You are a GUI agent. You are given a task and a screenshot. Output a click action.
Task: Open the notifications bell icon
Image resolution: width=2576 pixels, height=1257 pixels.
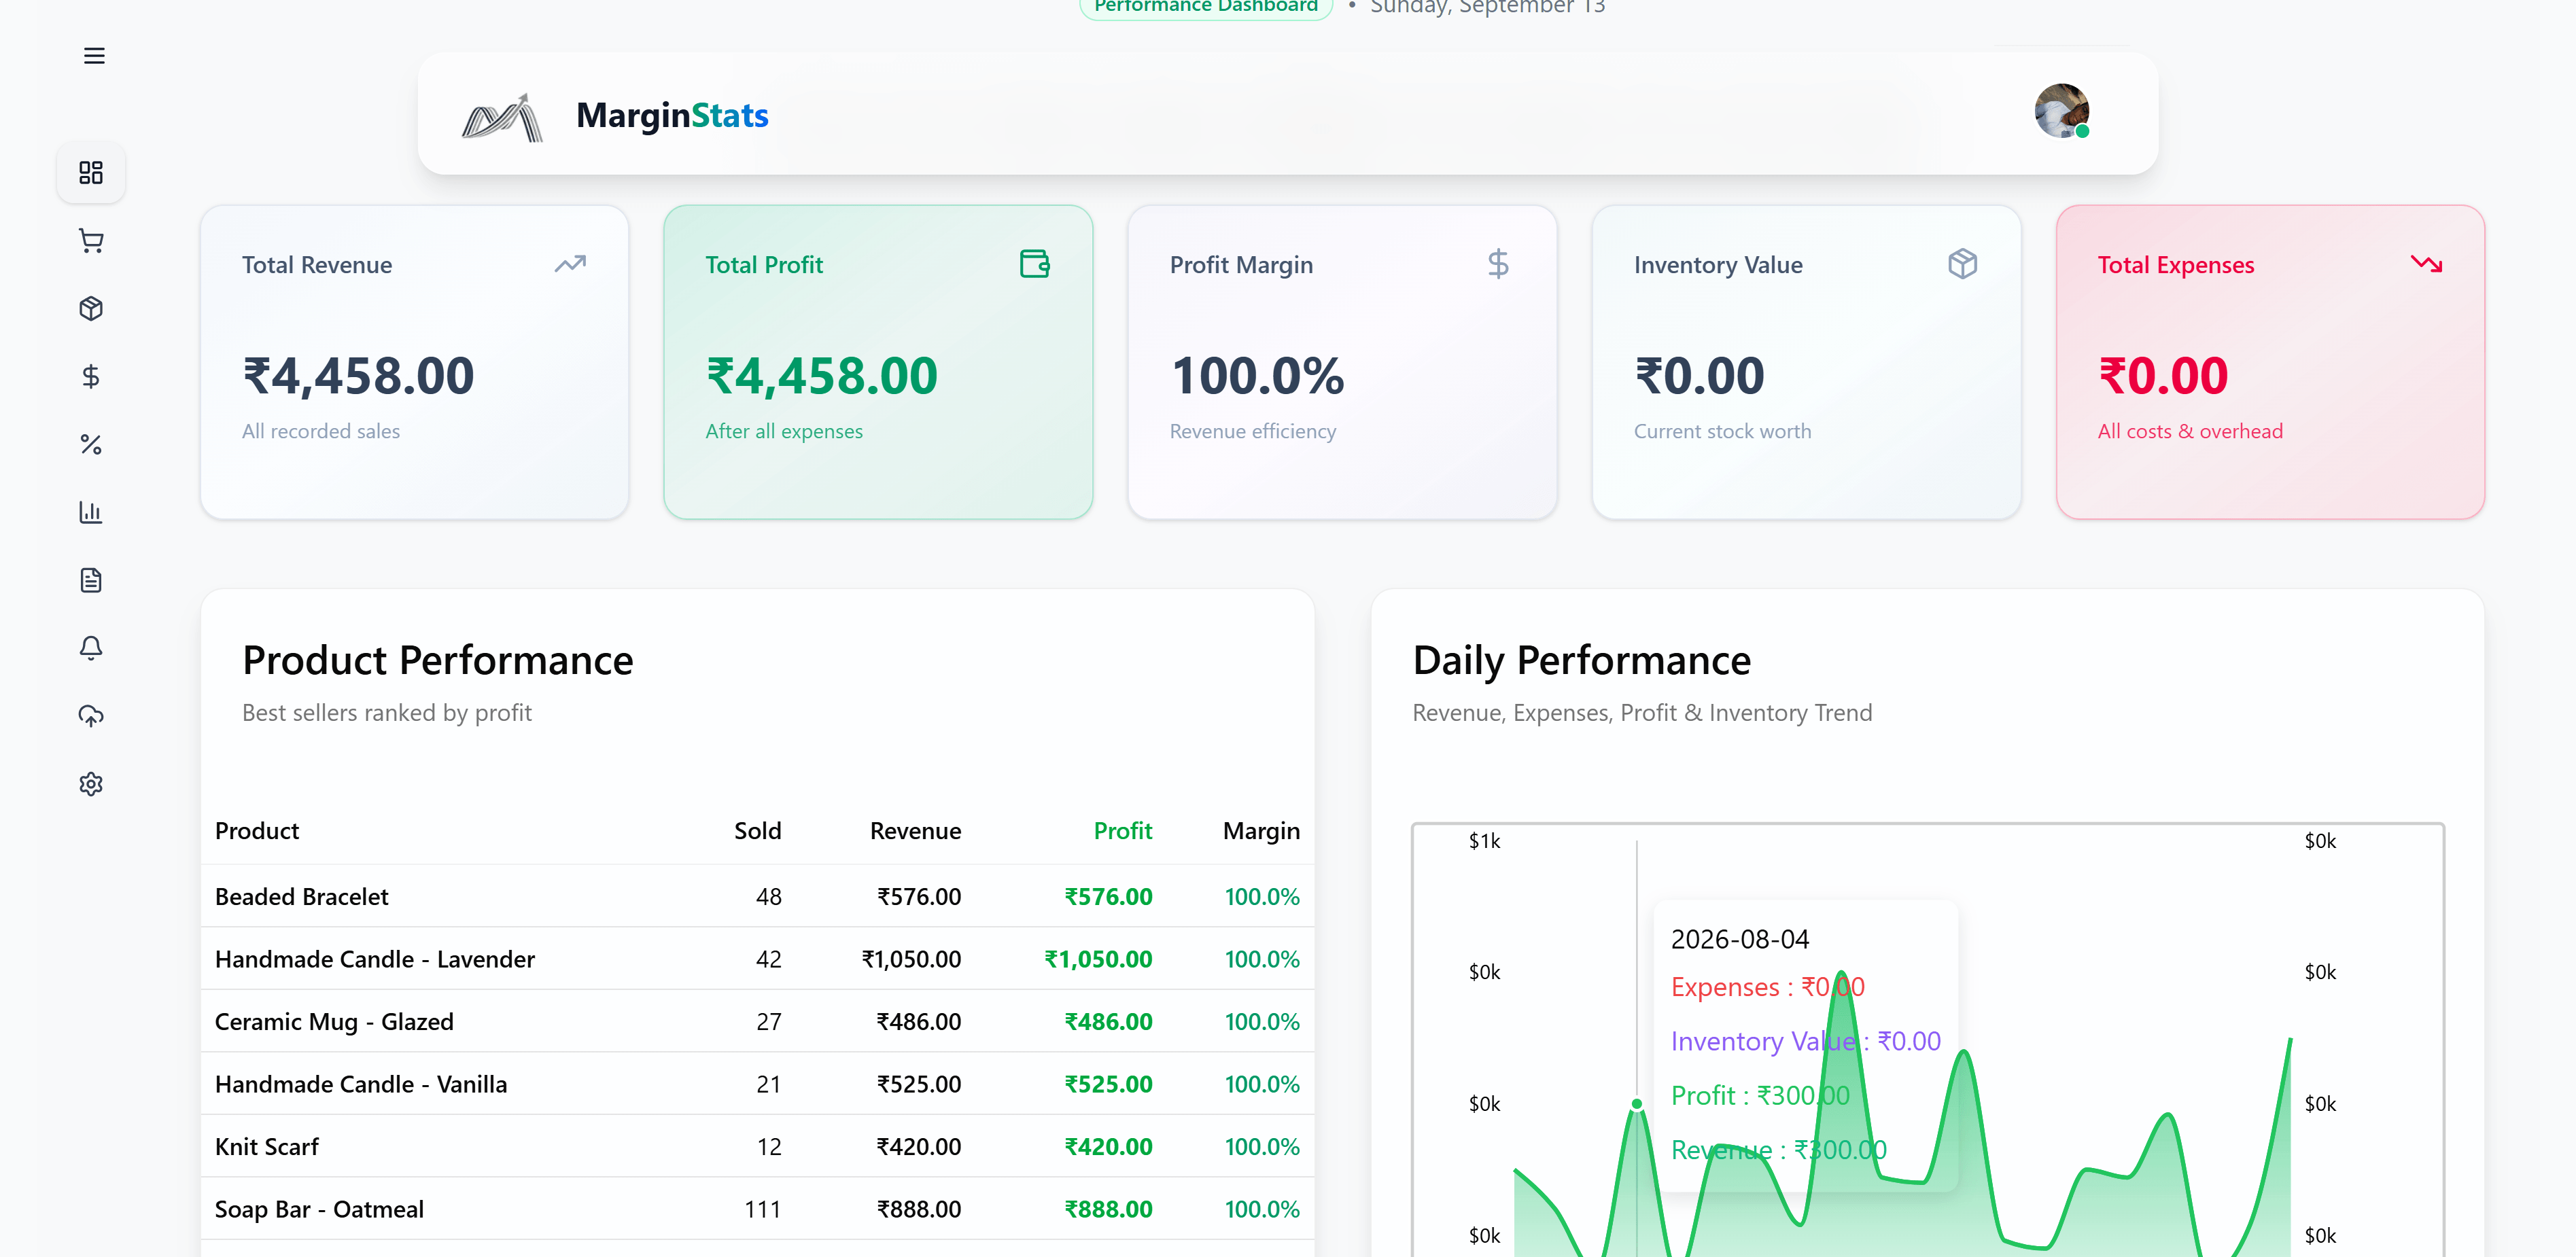(x=91, y=649)
